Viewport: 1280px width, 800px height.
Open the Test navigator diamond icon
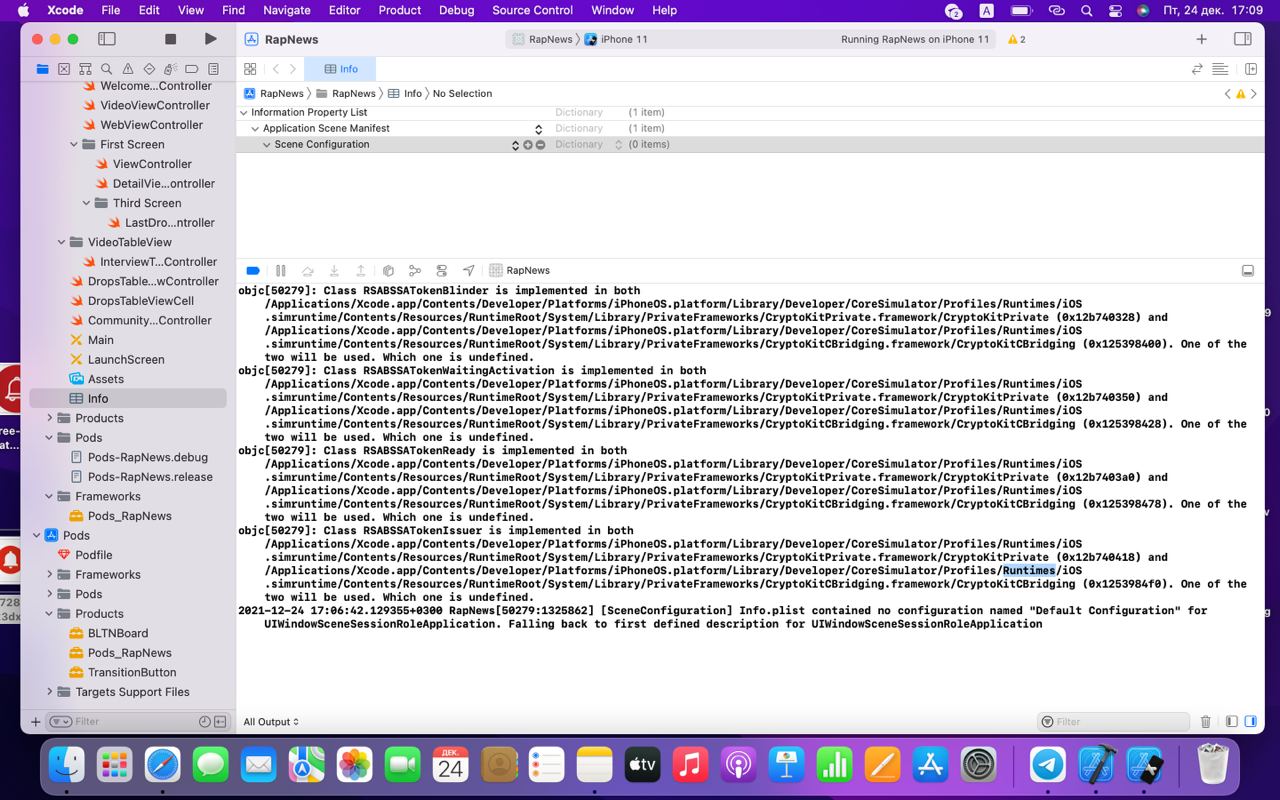pyautogui.click(x=149, y=69)
